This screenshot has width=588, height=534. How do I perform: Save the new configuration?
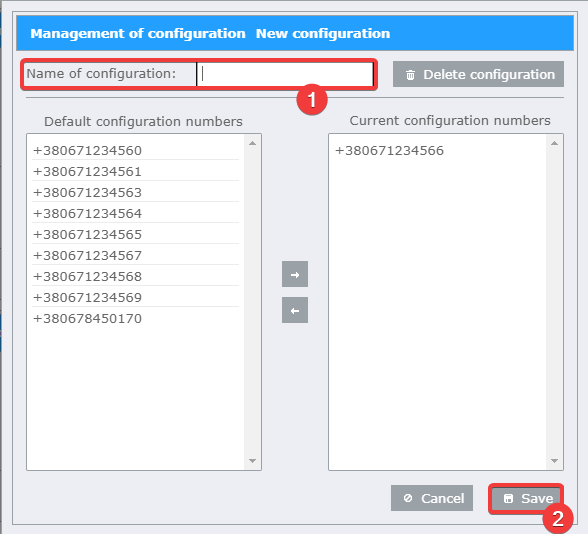[527, 498]
